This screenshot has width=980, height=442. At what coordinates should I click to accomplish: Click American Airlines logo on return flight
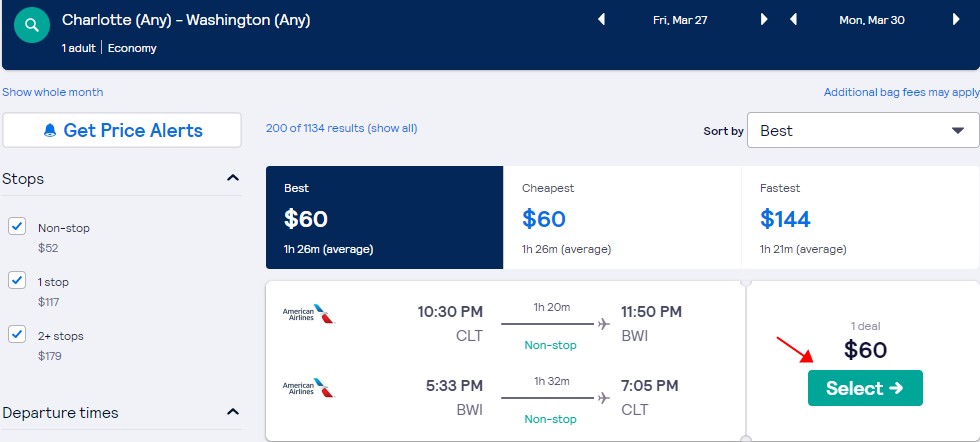308,388
